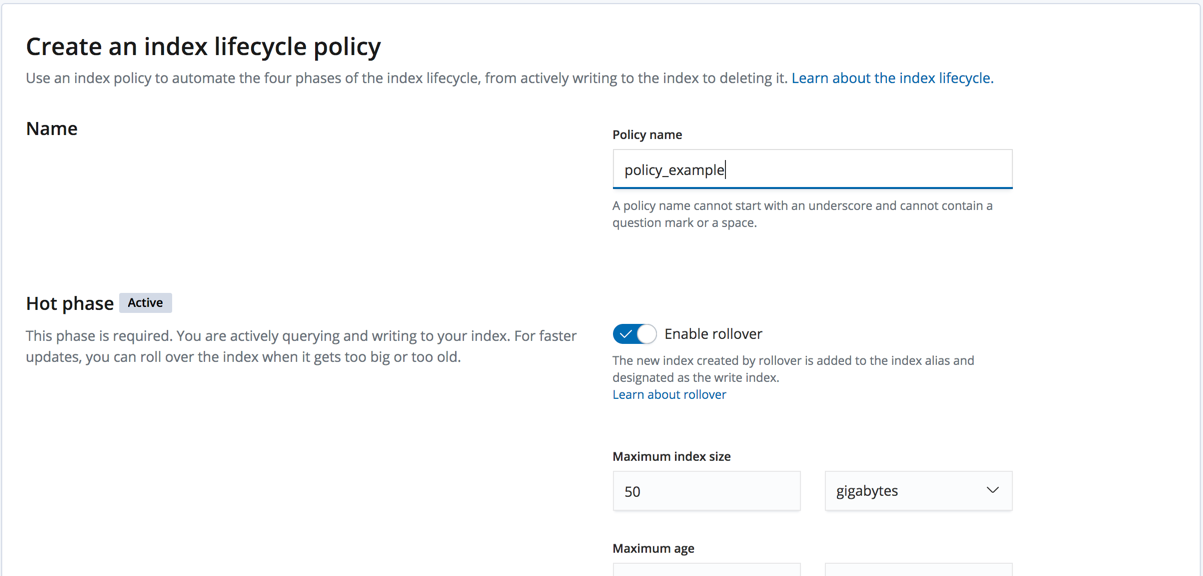Place cursor in policy_example text box
Image resolution: width=1203 pixels, height=576 pixels.
(x=812, y=168)
